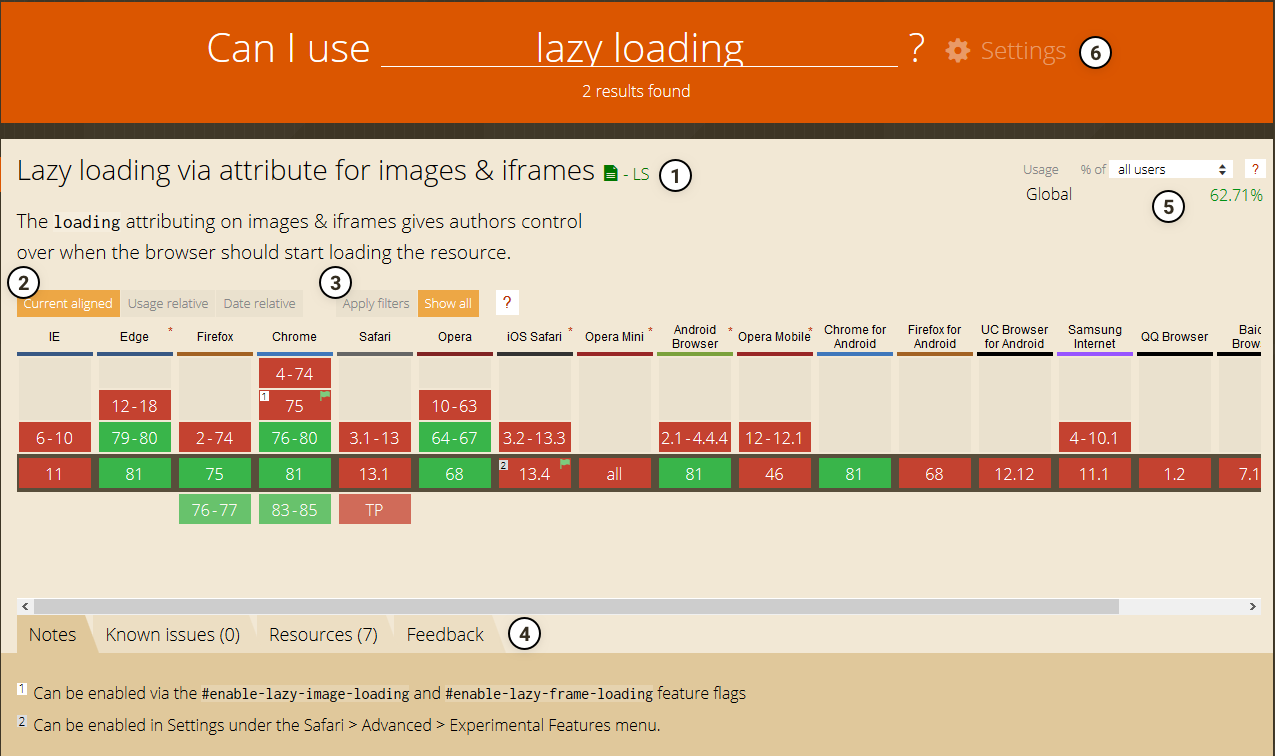Switch to Resources (7) tab
This screenshot has width=1275, height=756.
click(323, 634)
